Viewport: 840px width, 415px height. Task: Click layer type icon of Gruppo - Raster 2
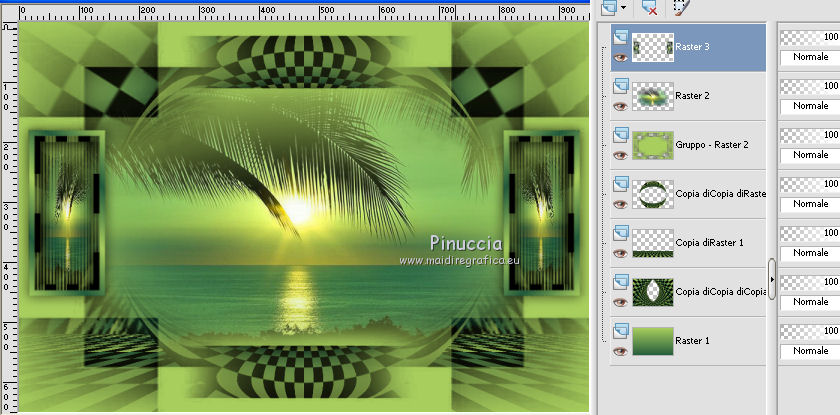[x=621, y=134]
